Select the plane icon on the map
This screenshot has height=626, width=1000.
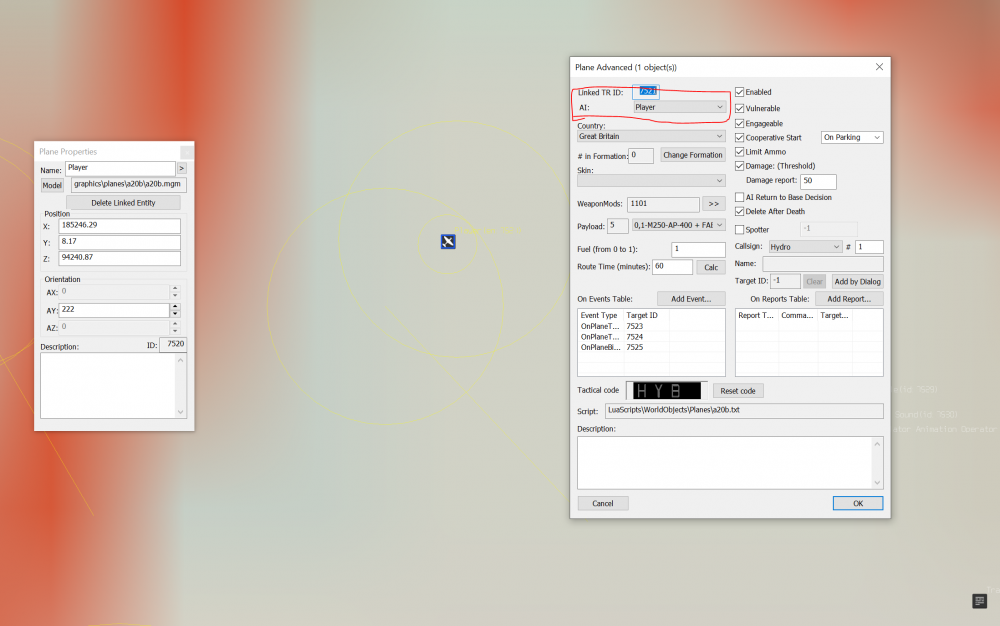coord(449,242)
